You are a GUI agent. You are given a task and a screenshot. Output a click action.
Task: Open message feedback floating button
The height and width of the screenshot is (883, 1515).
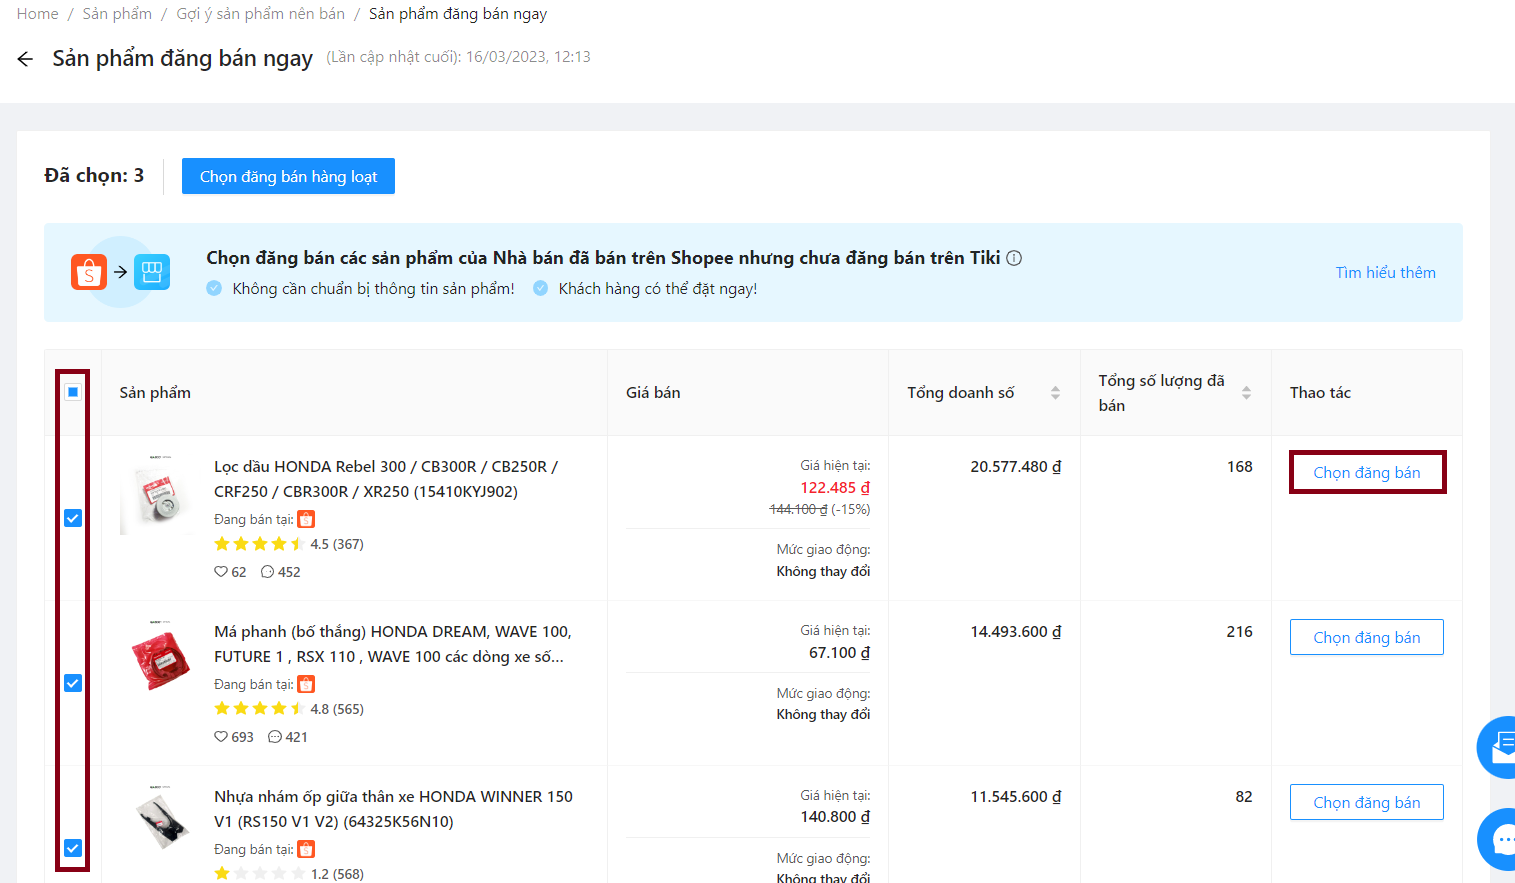(1499, 747)
